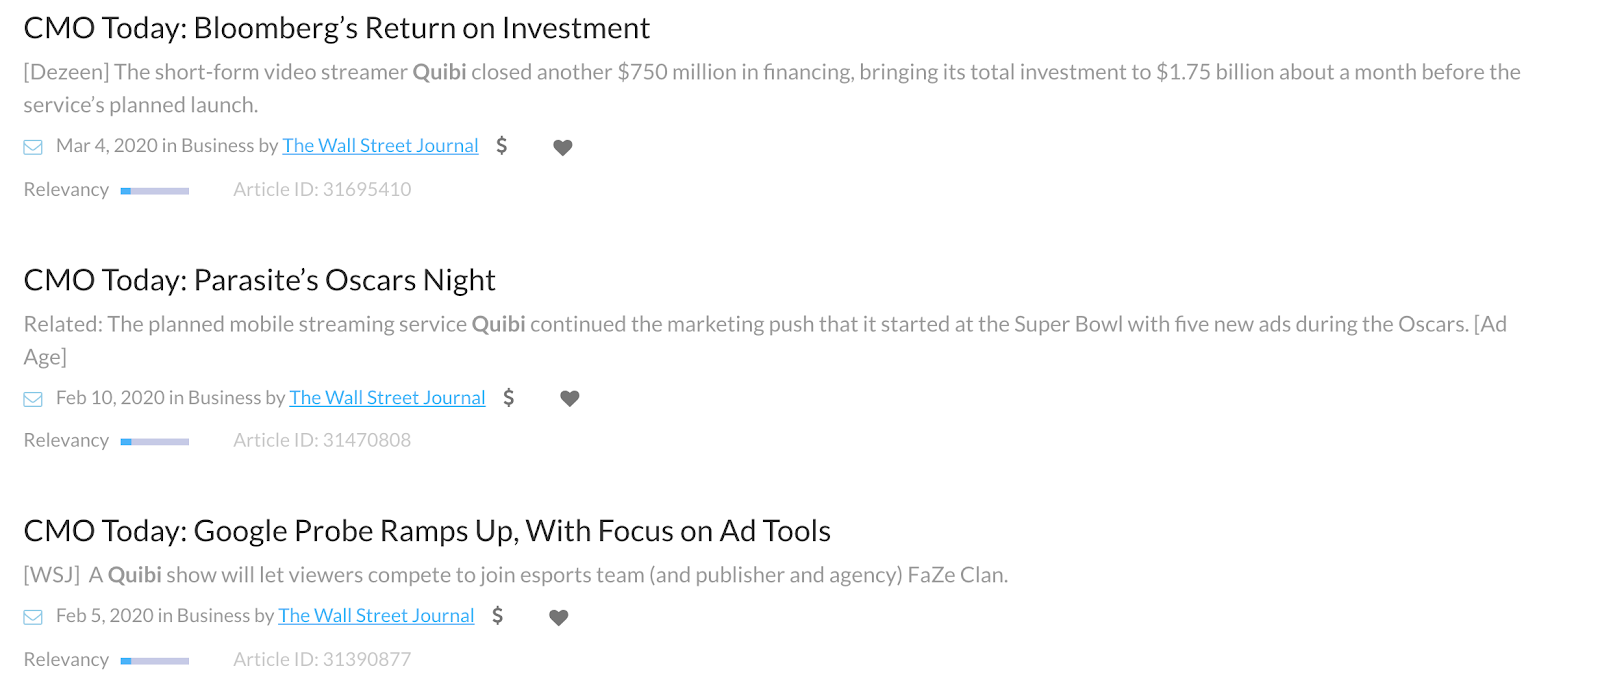This screenshot has height=692, width=1600.
Task: Click the envelope icon beside Feb 5, 2020
Action: point(33,617)
